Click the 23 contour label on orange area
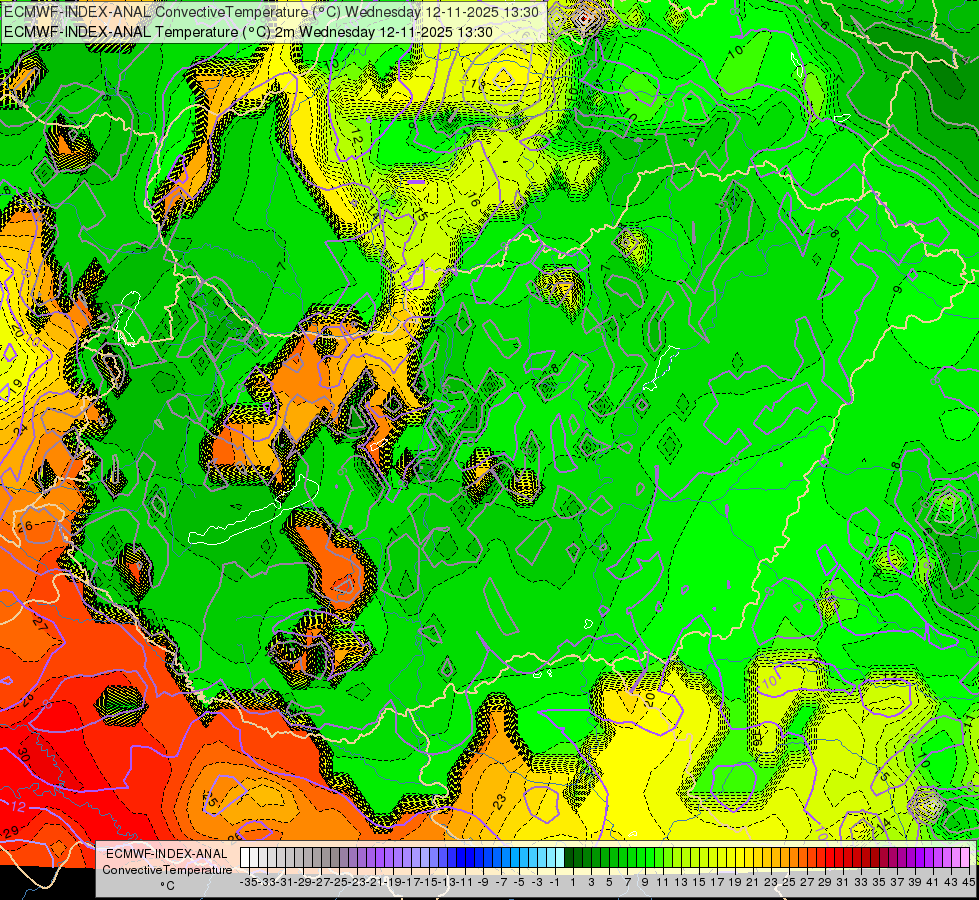Image resolution: width=979 pixels, height=900 pixels. [499, 802]
